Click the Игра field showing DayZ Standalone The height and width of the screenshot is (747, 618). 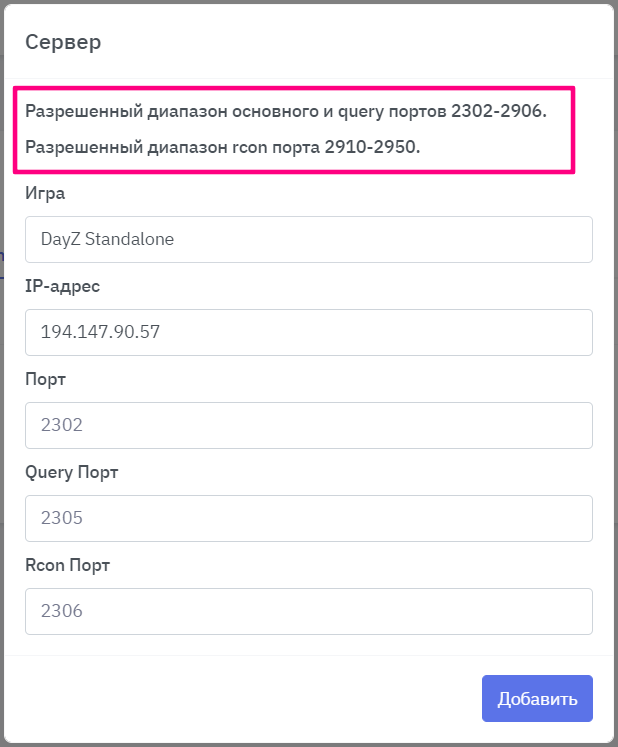308,240
